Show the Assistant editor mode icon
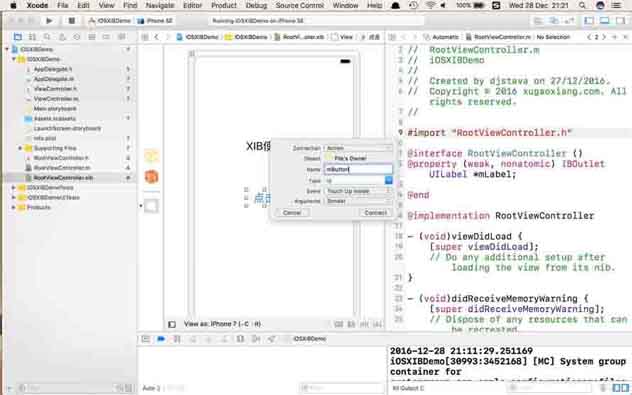 click(x=554, y=21)
